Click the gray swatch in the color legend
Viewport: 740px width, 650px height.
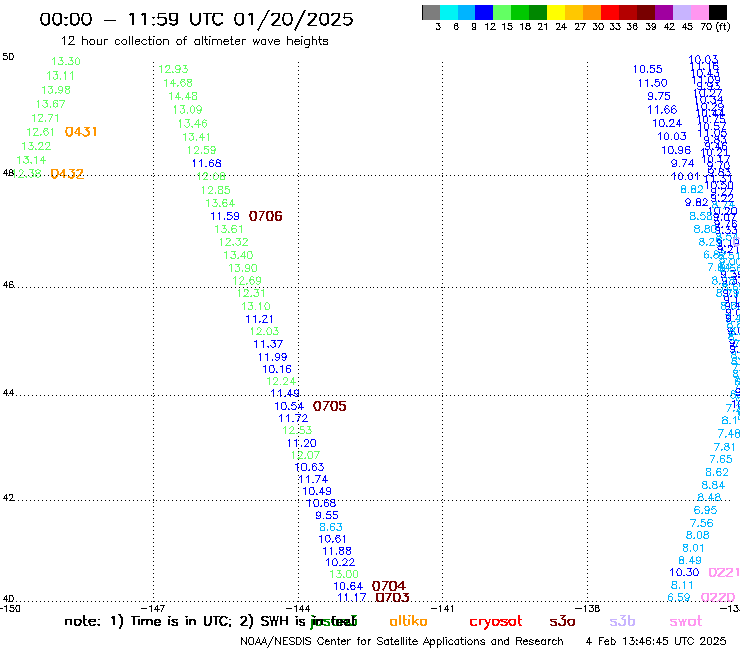pyautogui.click(x=431, y=12)
